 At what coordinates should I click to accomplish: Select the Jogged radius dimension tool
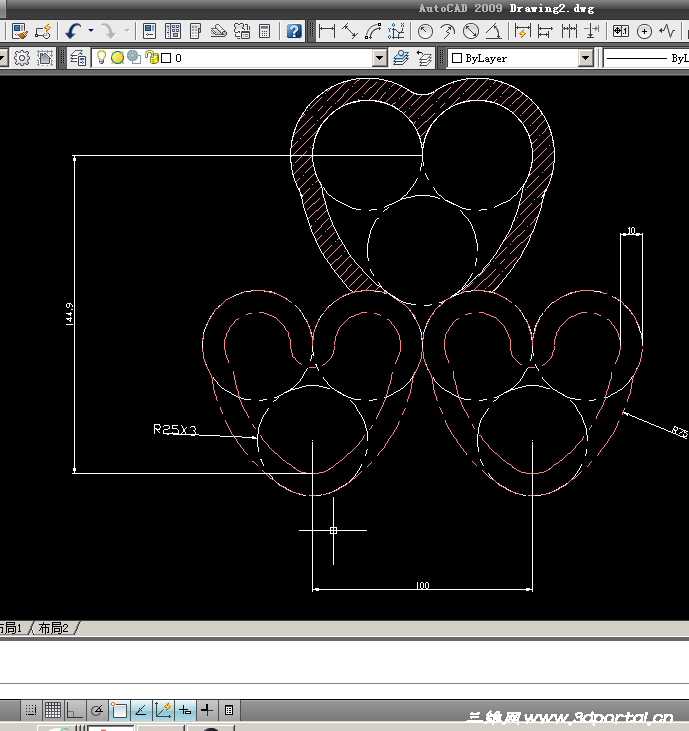click(448, 31)
